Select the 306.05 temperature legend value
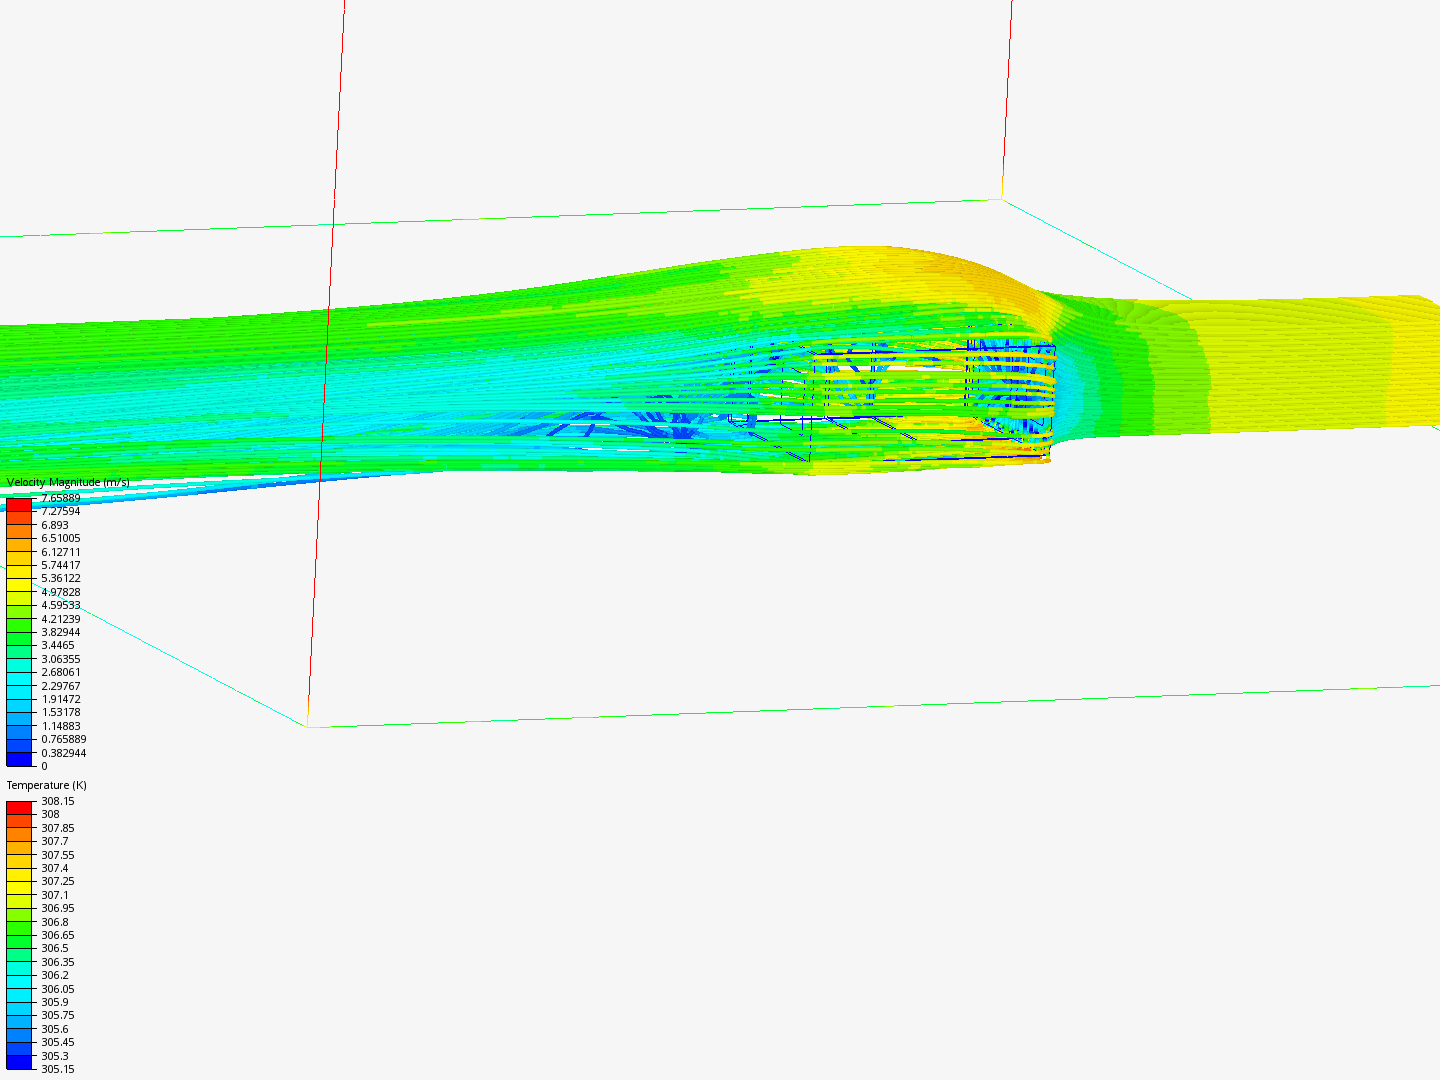Image resolution: width=1440 pixels, height=1080 pixels. coord(57,990)
